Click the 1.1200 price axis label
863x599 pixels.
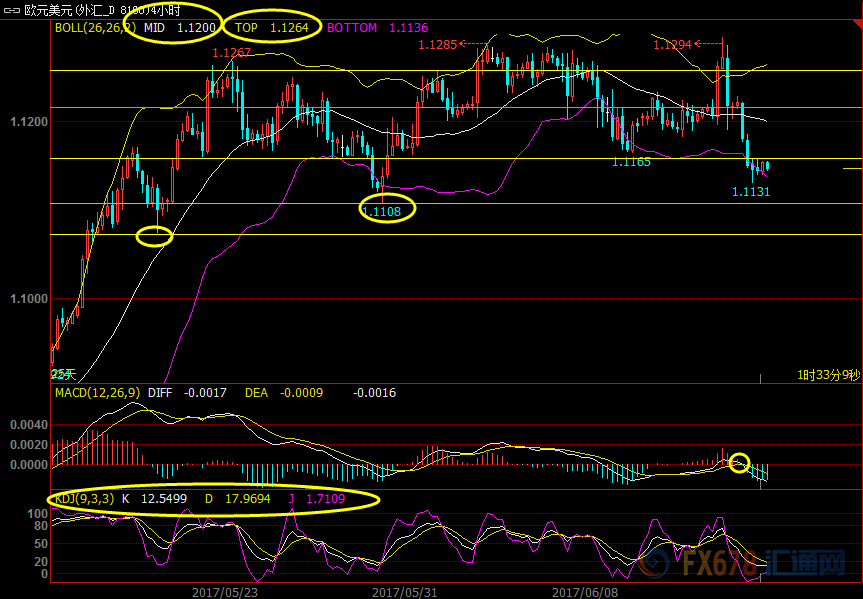[29, 121]
